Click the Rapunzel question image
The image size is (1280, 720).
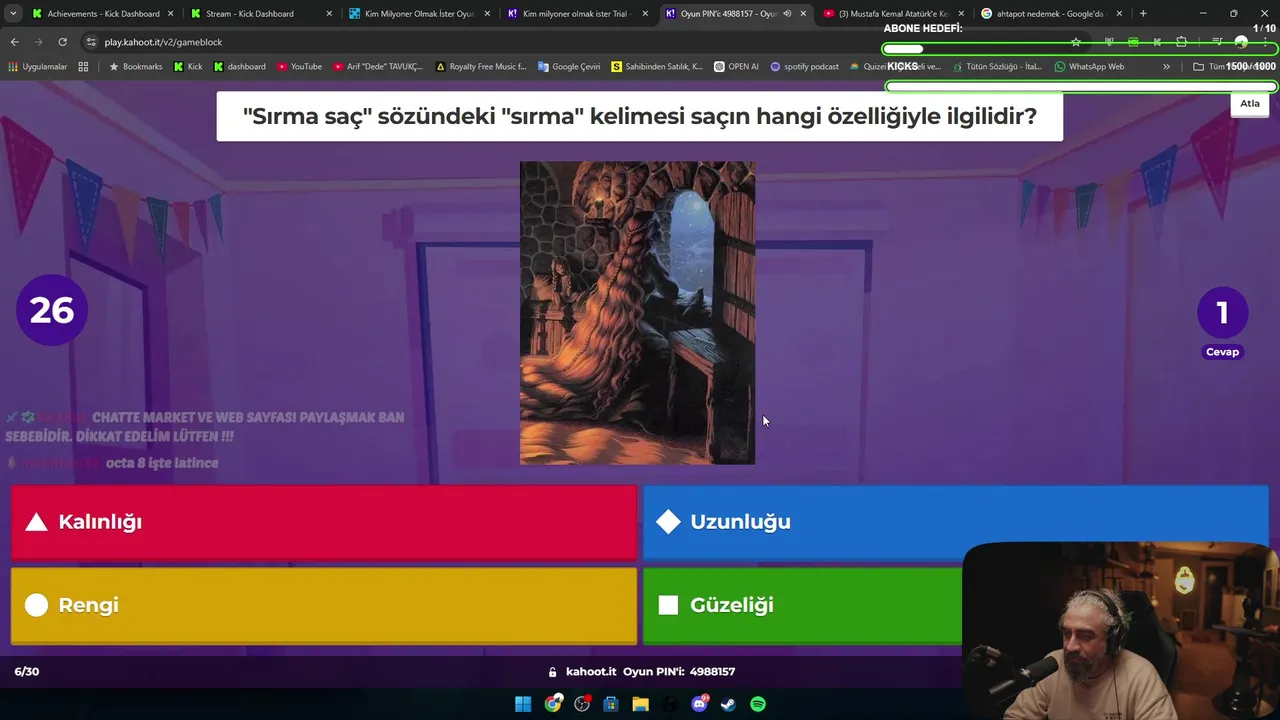(x=637, y=313)
